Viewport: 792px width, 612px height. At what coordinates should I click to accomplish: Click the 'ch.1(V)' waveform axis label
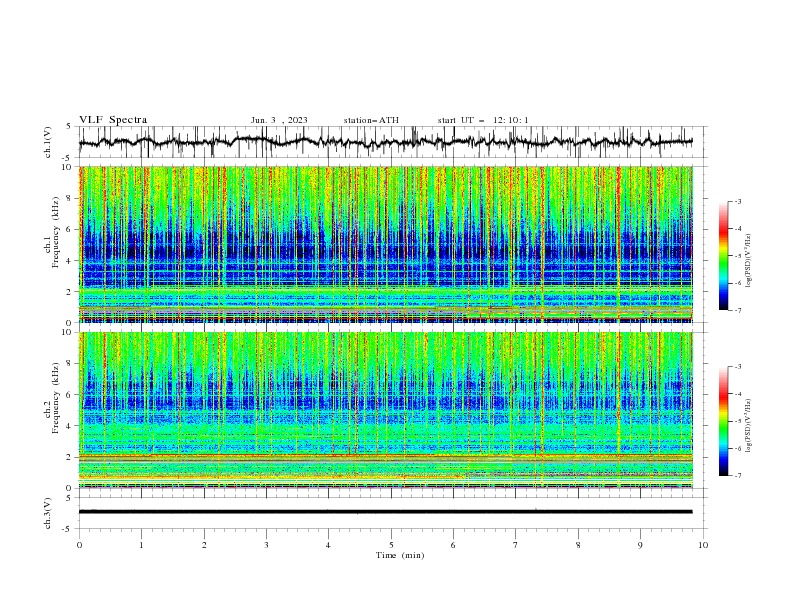48,142
